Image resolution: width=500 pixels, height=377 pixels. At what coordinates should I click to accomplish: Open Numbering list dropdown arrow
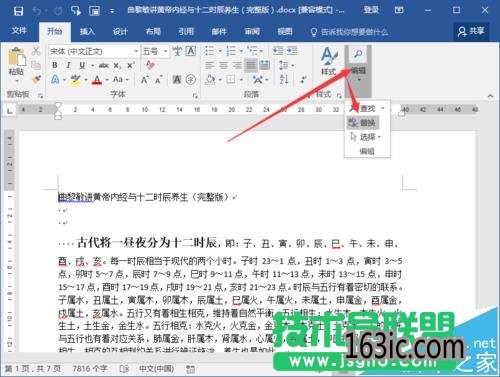click(x=241, y=51)
